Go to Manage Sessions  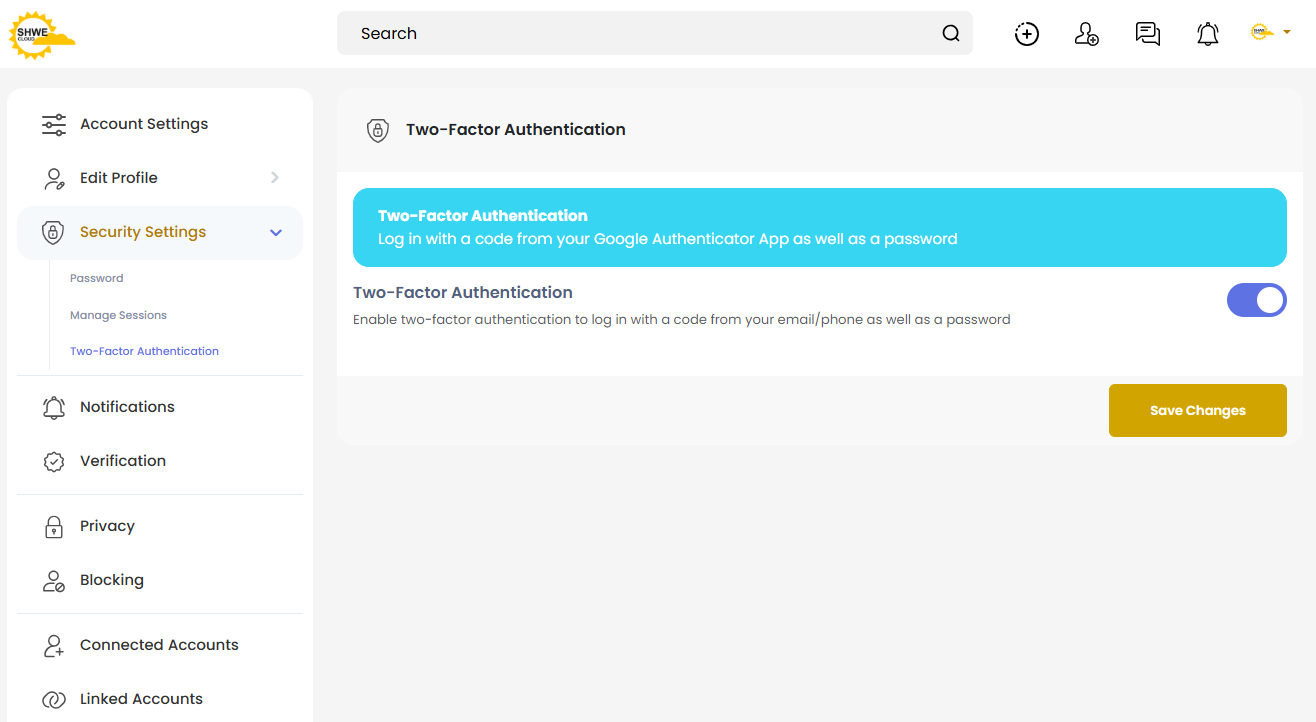coord(118,315)
